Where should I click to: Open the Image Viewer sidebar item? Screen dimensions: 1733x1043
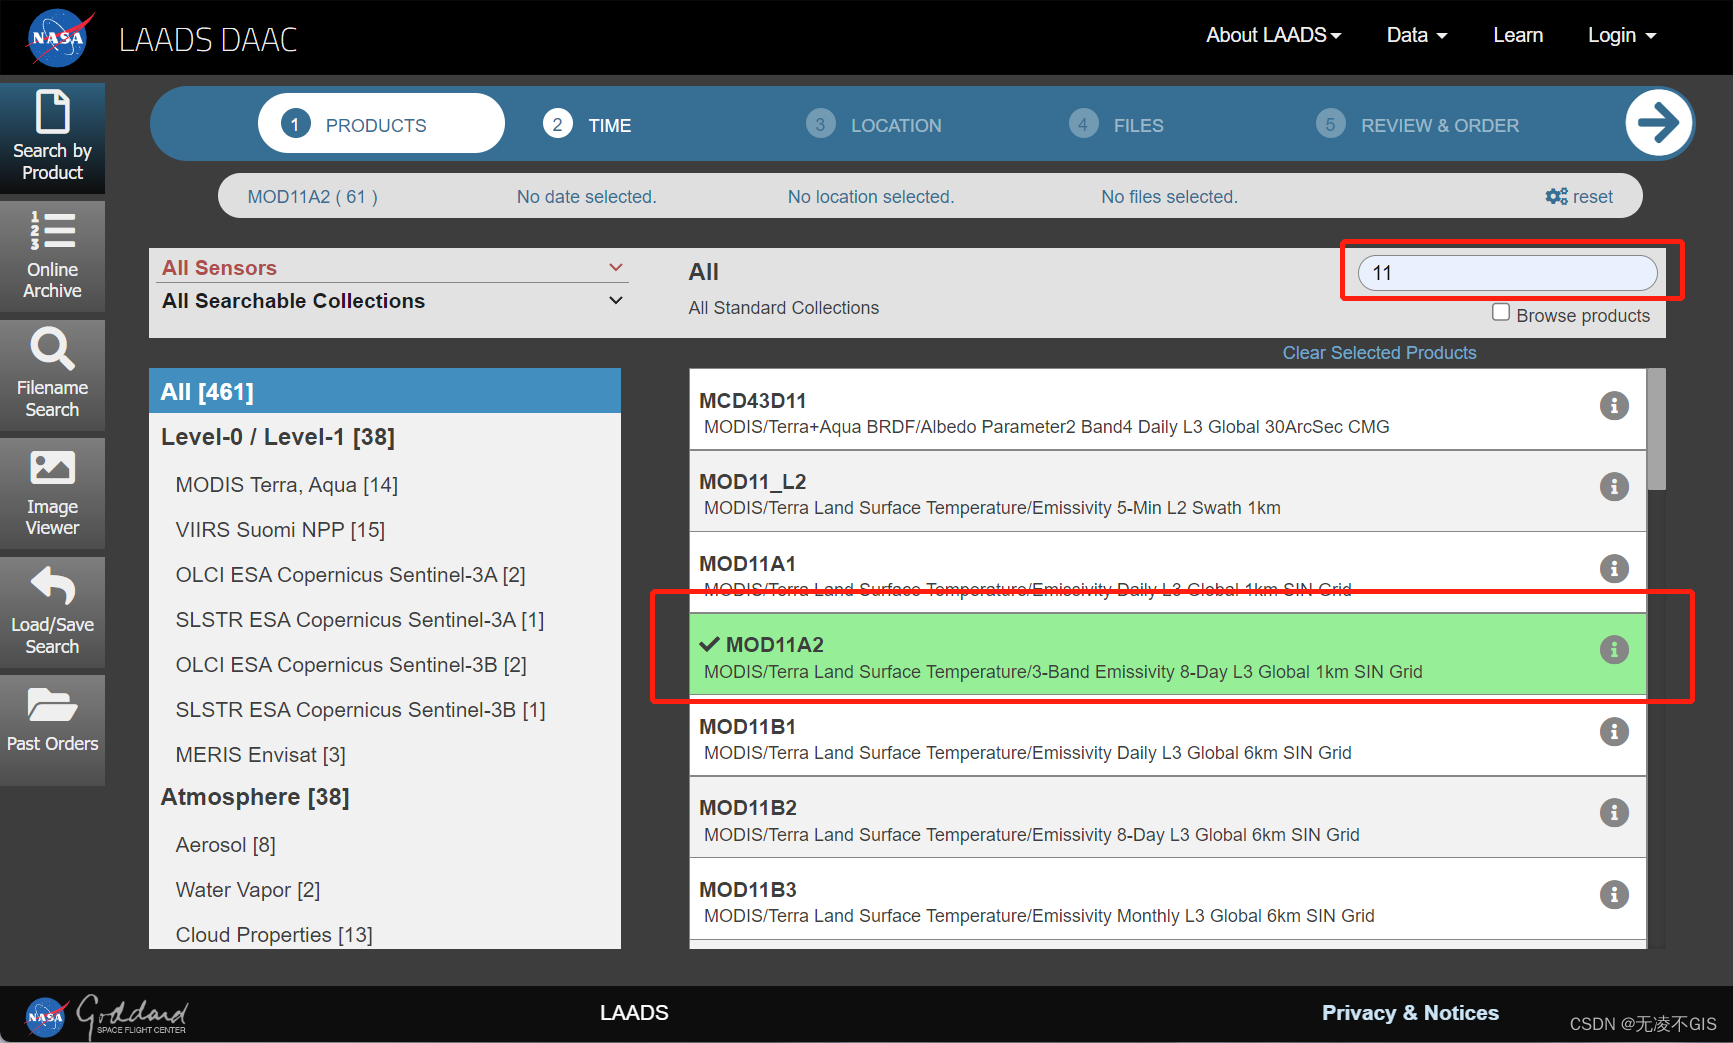tap(52, 494)
